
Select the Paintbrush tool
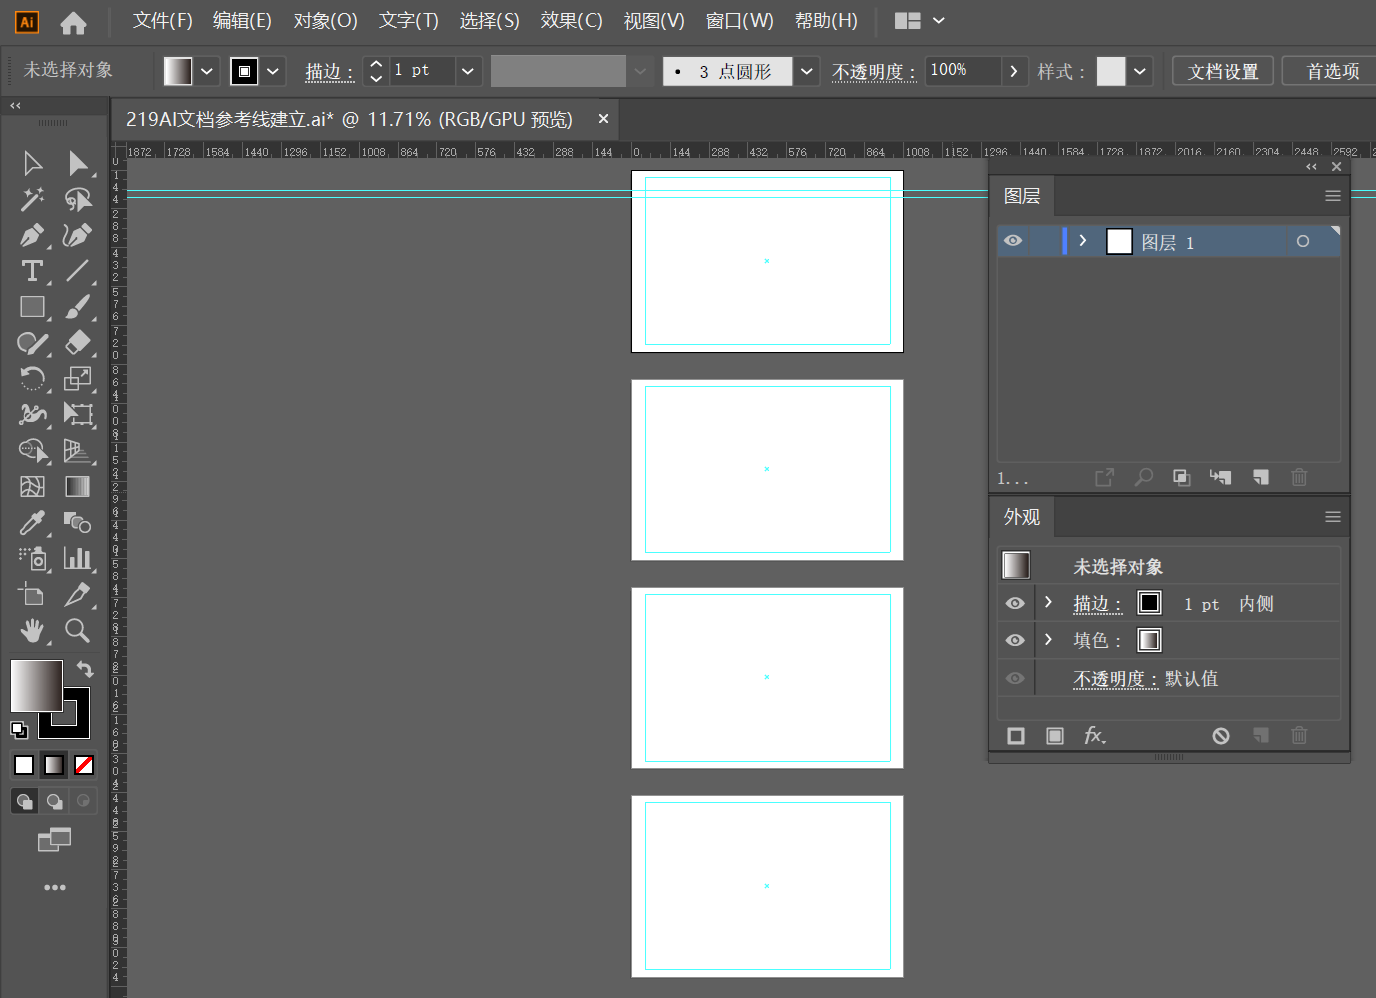tap(77, 307)
